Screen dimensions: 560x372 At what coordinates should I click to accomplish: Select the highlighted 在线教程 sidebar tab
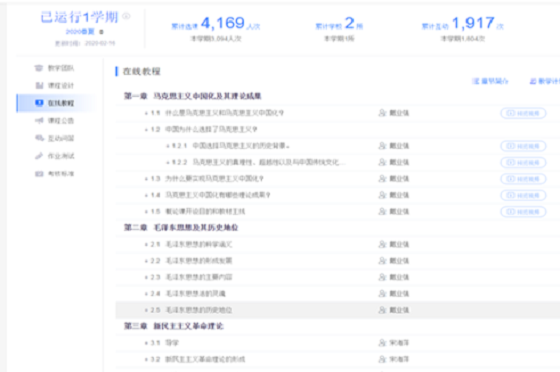56,103
